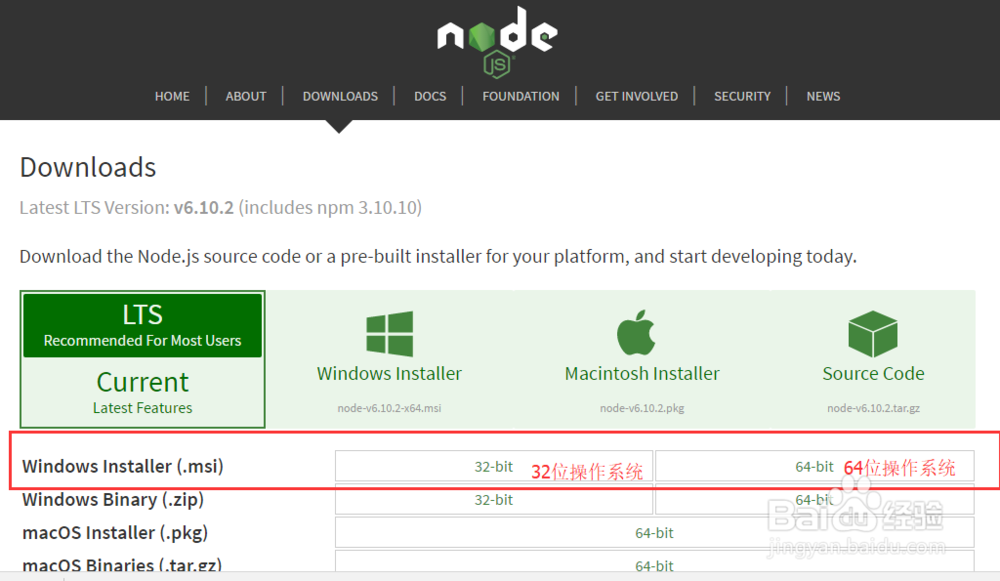Click the macOS Installer (.pkg) row label
Viewport: 1000px width, 581px height.
point(115,533)
